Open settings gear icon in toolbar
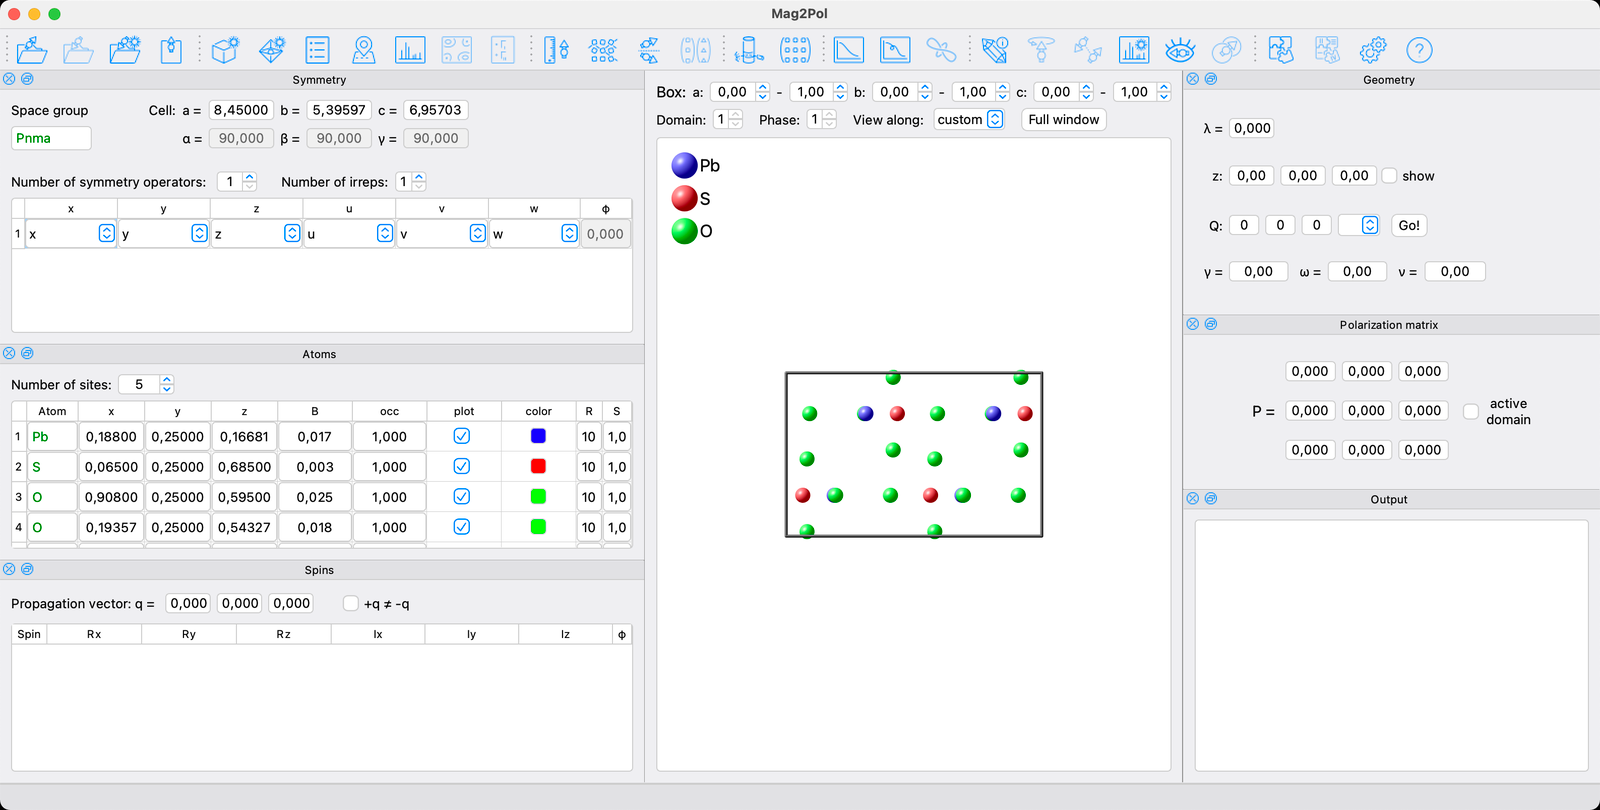The image size is (1600, 810). coord(1373,50)
